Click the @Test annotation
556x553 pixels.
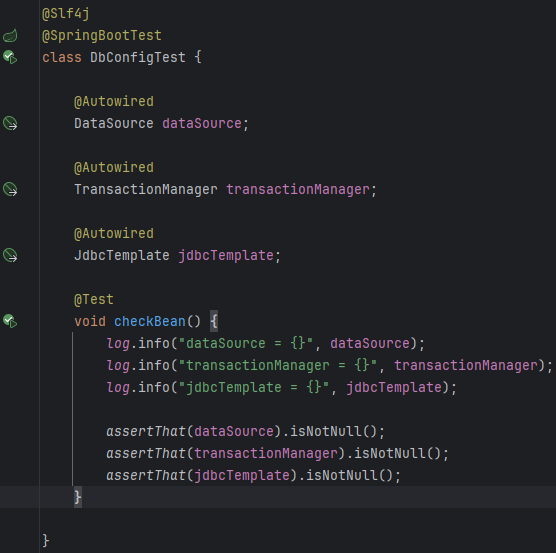[x=94, y=300]
